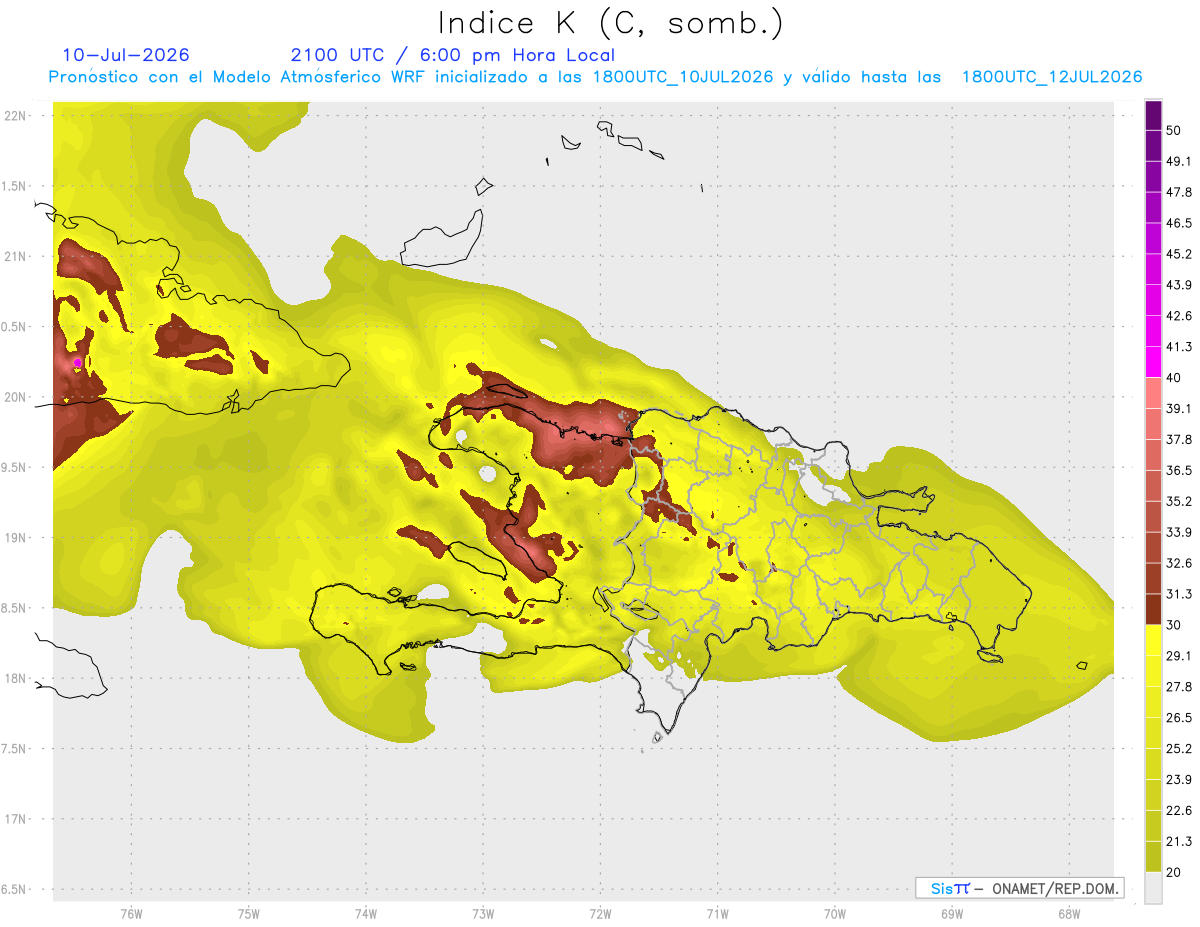Click the "76W" longitude label
The image size is (1200, 927).
click(x=131, y=914)
